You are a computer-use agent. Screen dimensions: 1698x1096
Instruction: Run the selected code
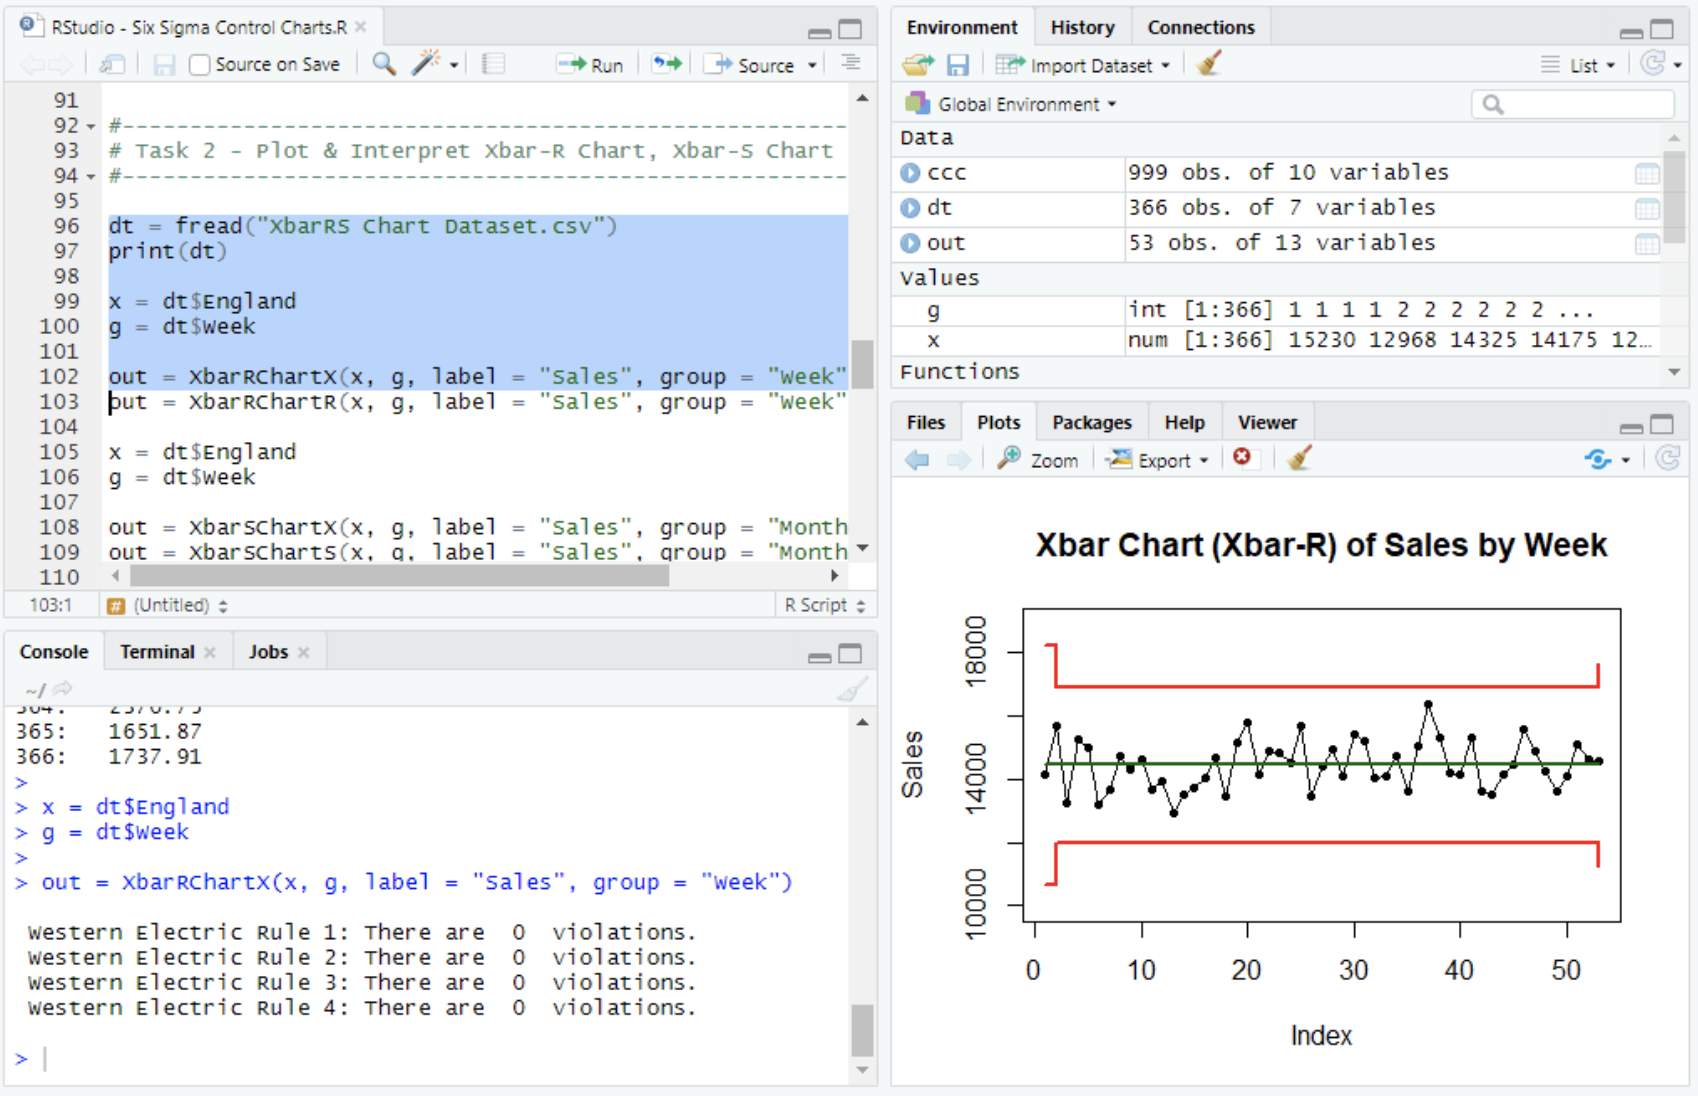coord(590,63)
